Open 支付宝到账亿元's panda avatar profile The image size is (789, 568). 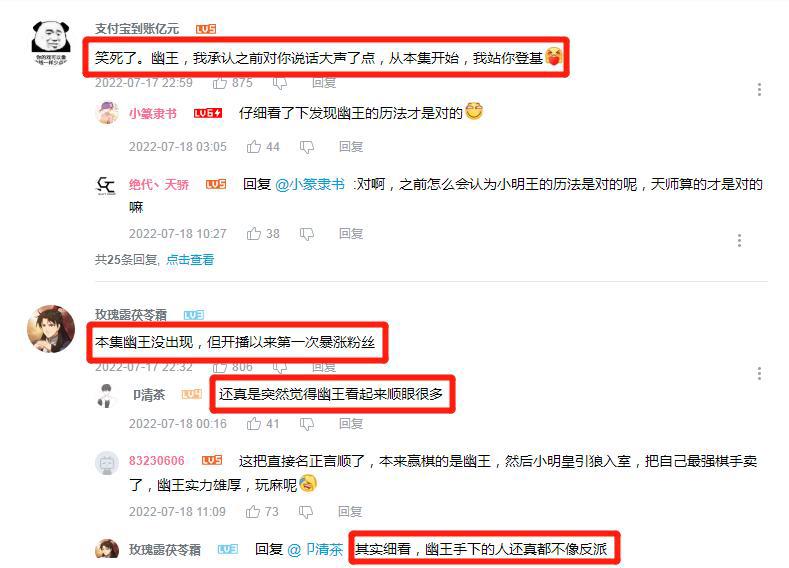[50, 42]
